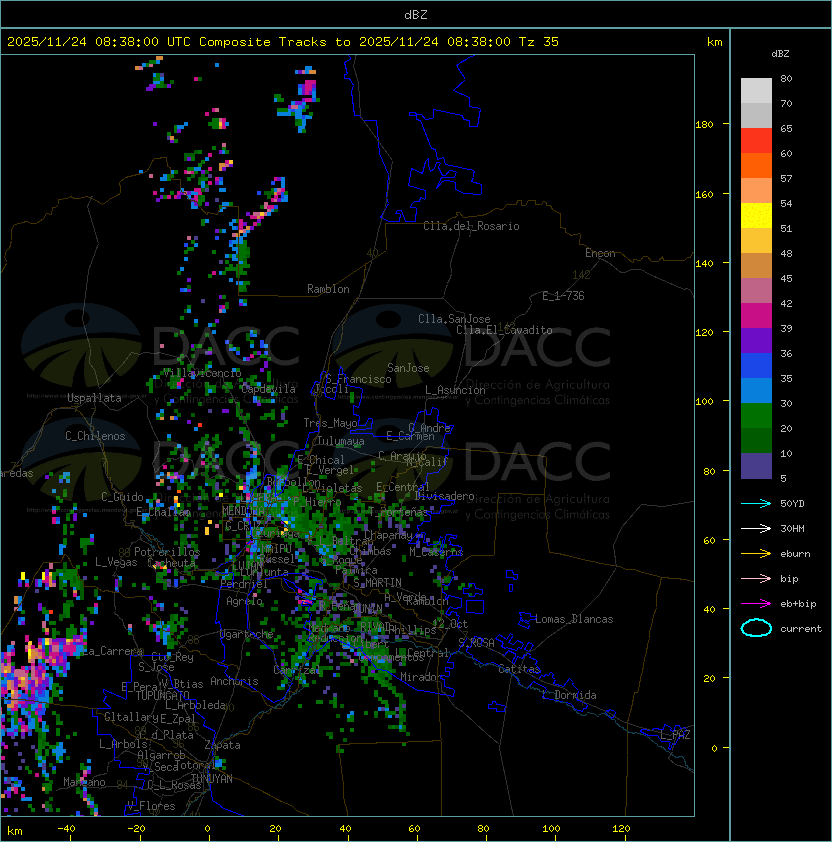
Task: Click the Anchoris map label
Action: click(234, 681)
